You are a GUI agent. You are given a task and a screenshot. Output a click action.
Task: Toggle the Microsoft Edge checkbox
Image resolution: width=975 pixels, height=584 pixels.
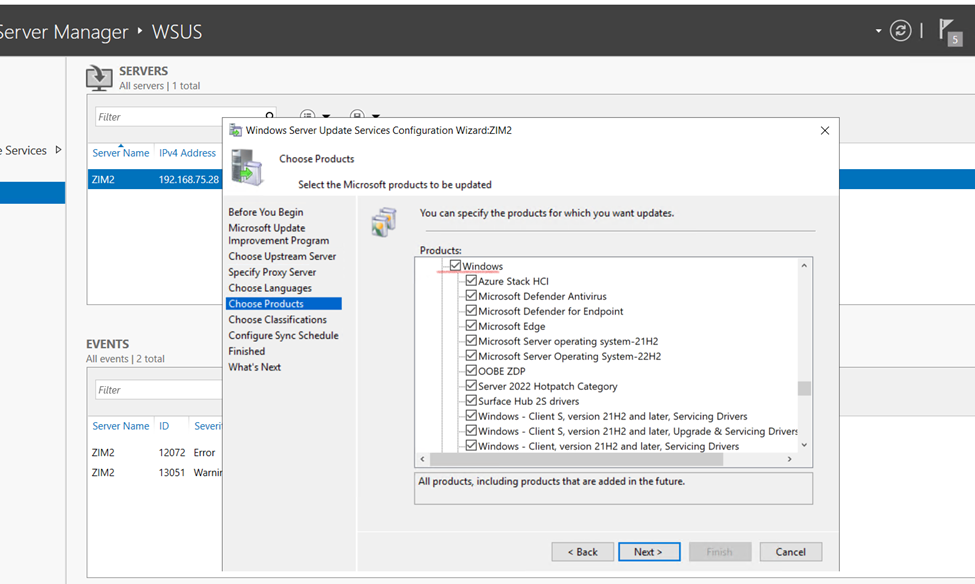471,326
